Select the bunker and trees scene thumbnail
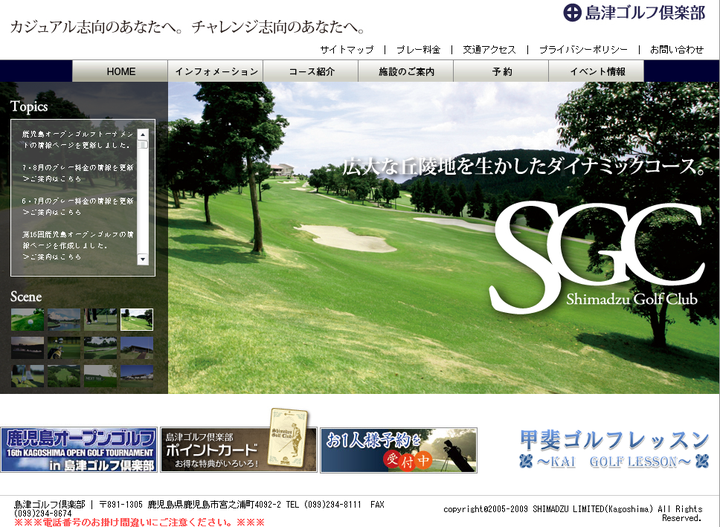 coord(100,348)
